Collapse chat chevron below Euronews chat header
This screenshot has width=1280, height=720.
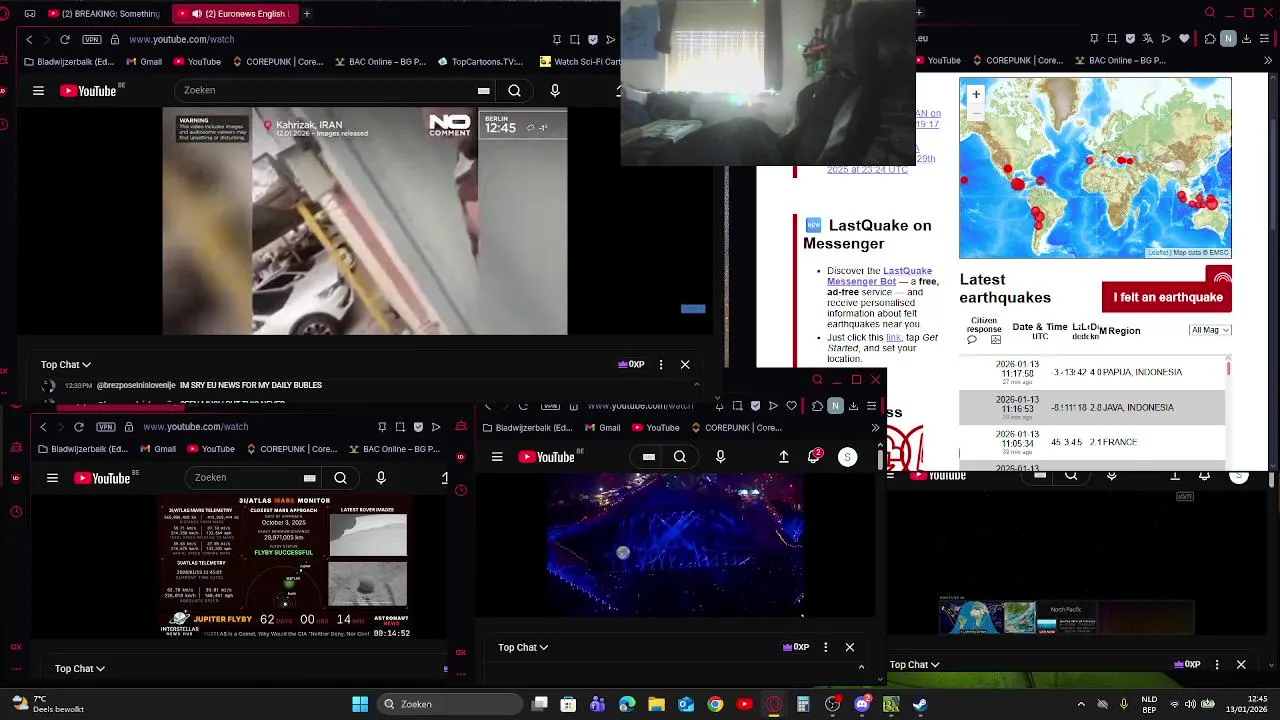click(697, 385)
